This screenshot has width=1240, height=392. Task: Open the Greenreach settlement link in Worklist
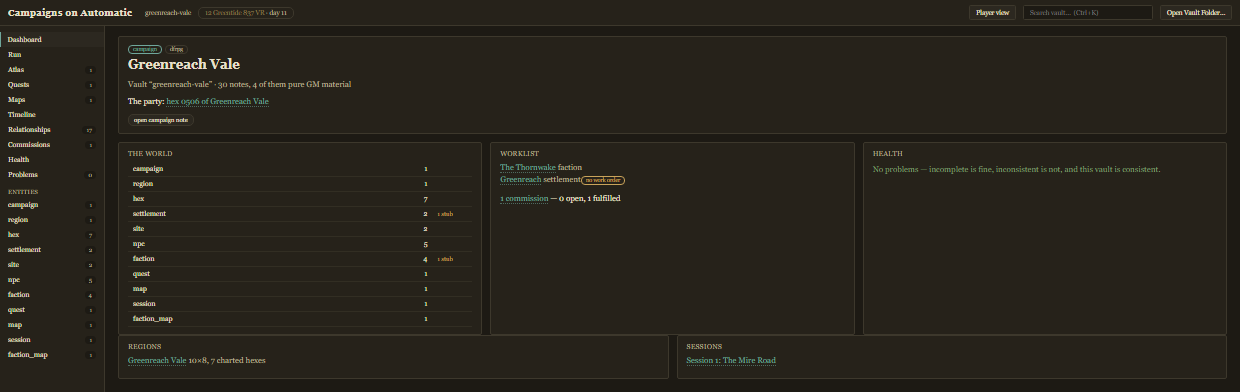click(x=521, y=179)
